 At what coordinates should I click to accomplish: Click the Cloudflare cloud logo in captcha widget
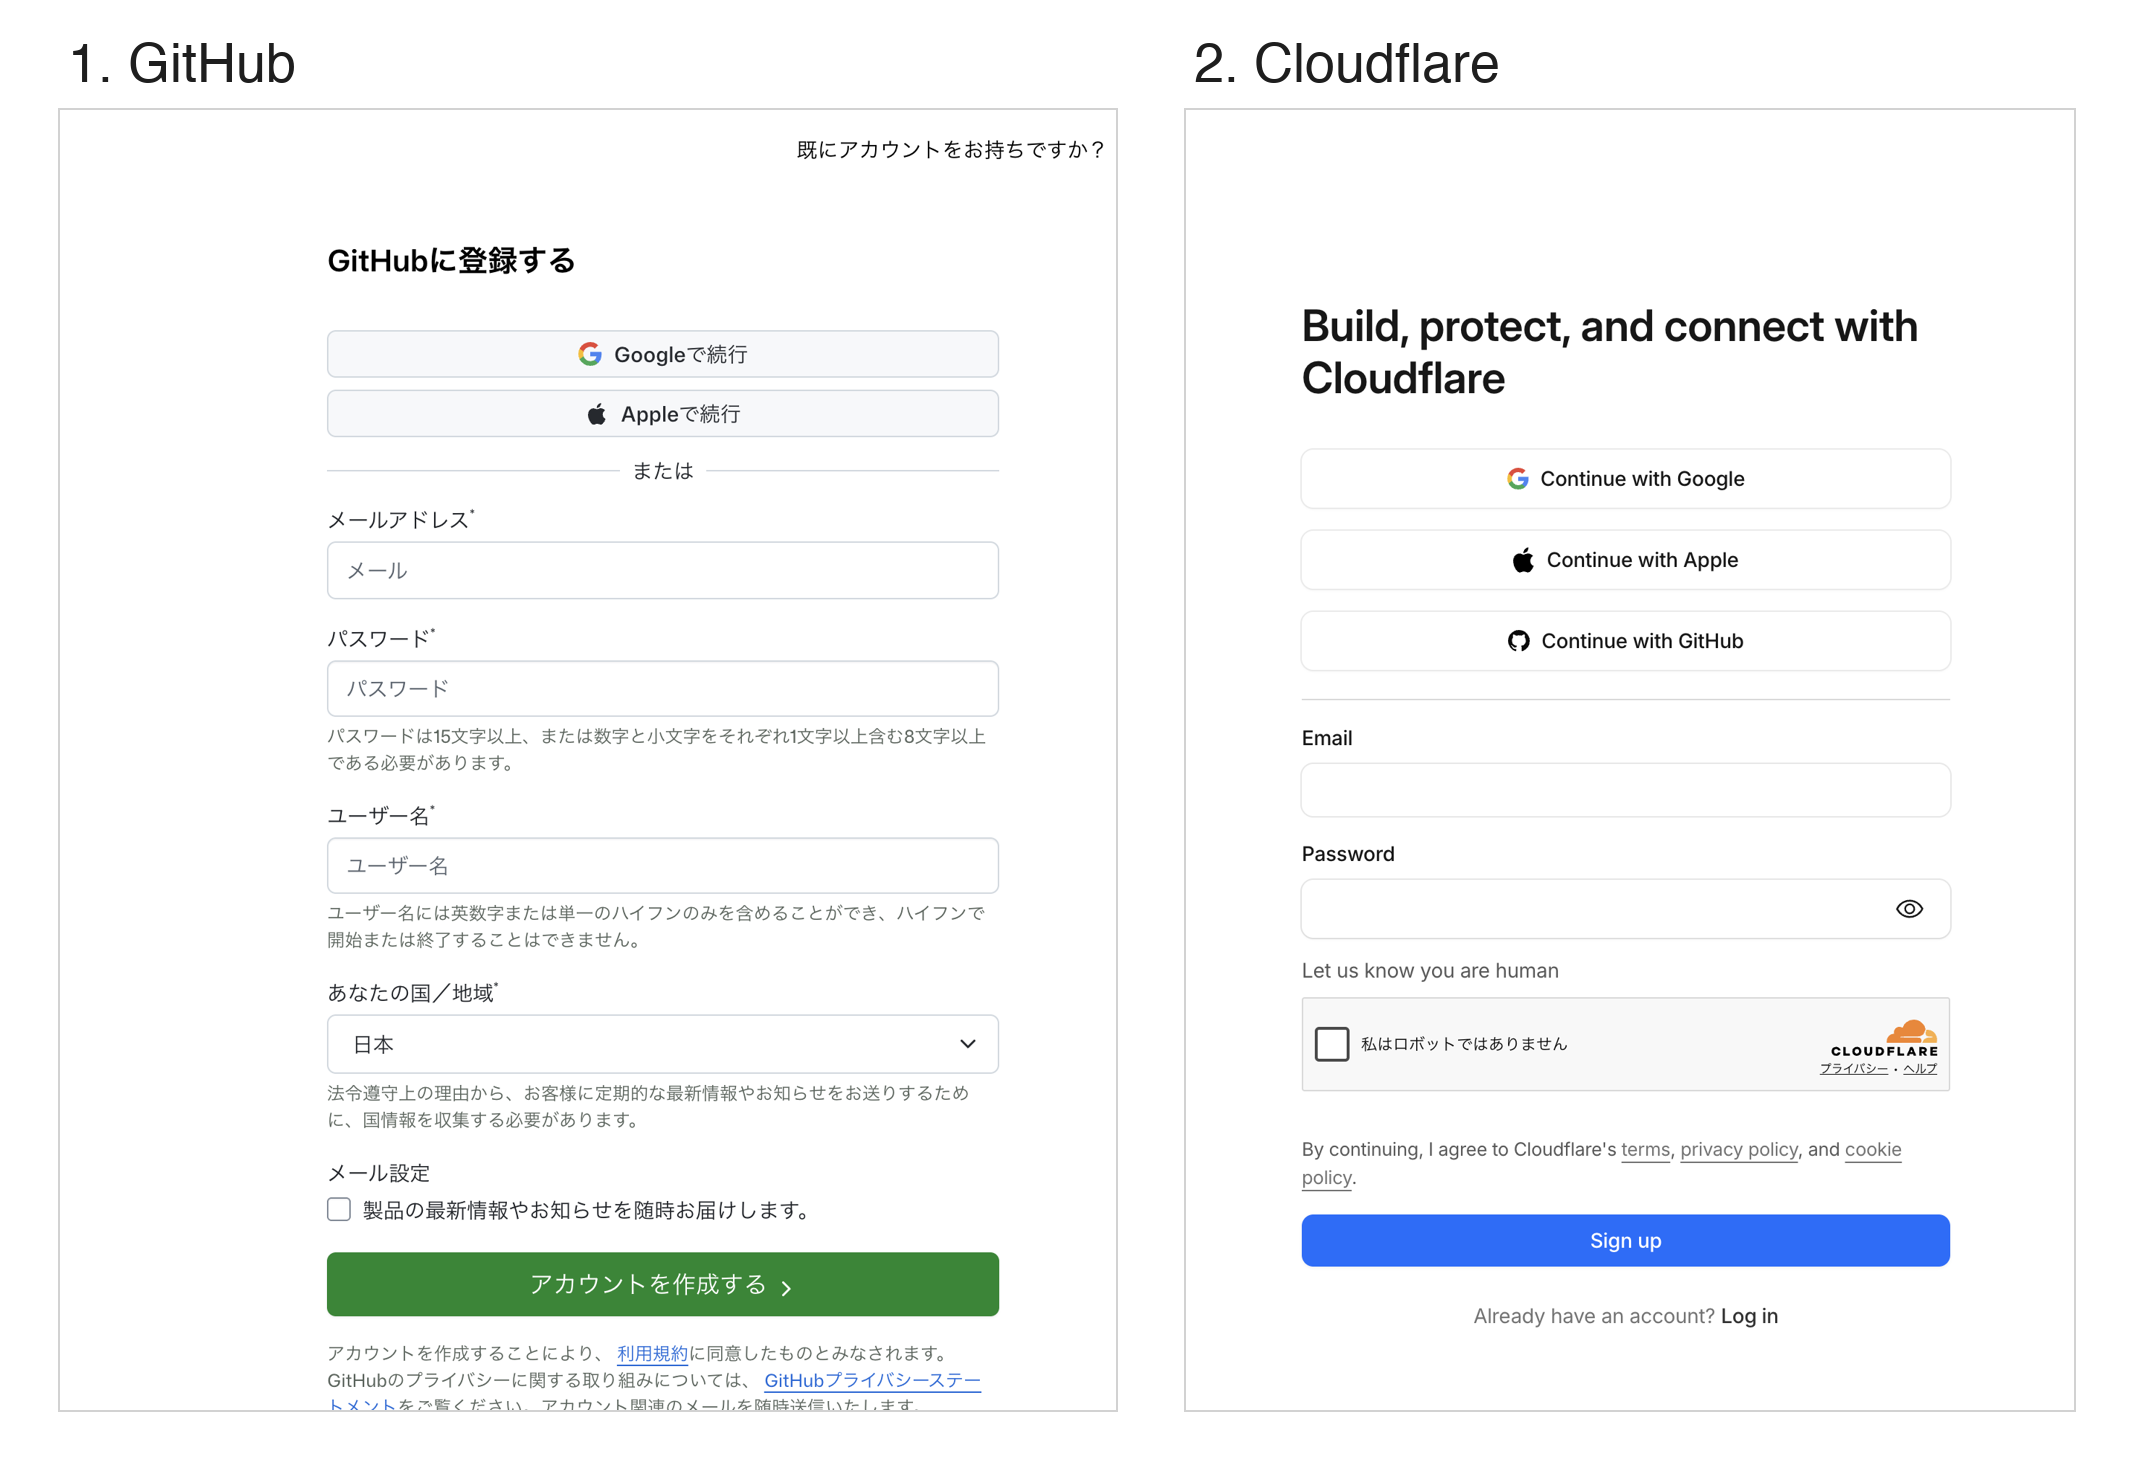[x=1911, y=1031]
